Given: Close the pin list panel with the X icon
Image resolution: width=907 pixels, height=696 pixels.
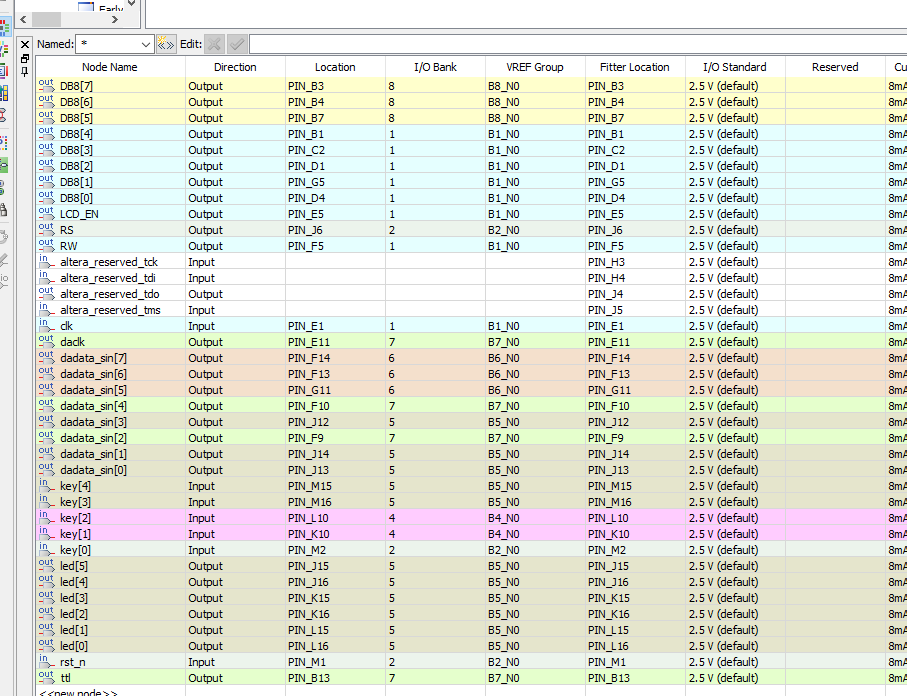Looking at the screenshot, I should click(25, 45).
